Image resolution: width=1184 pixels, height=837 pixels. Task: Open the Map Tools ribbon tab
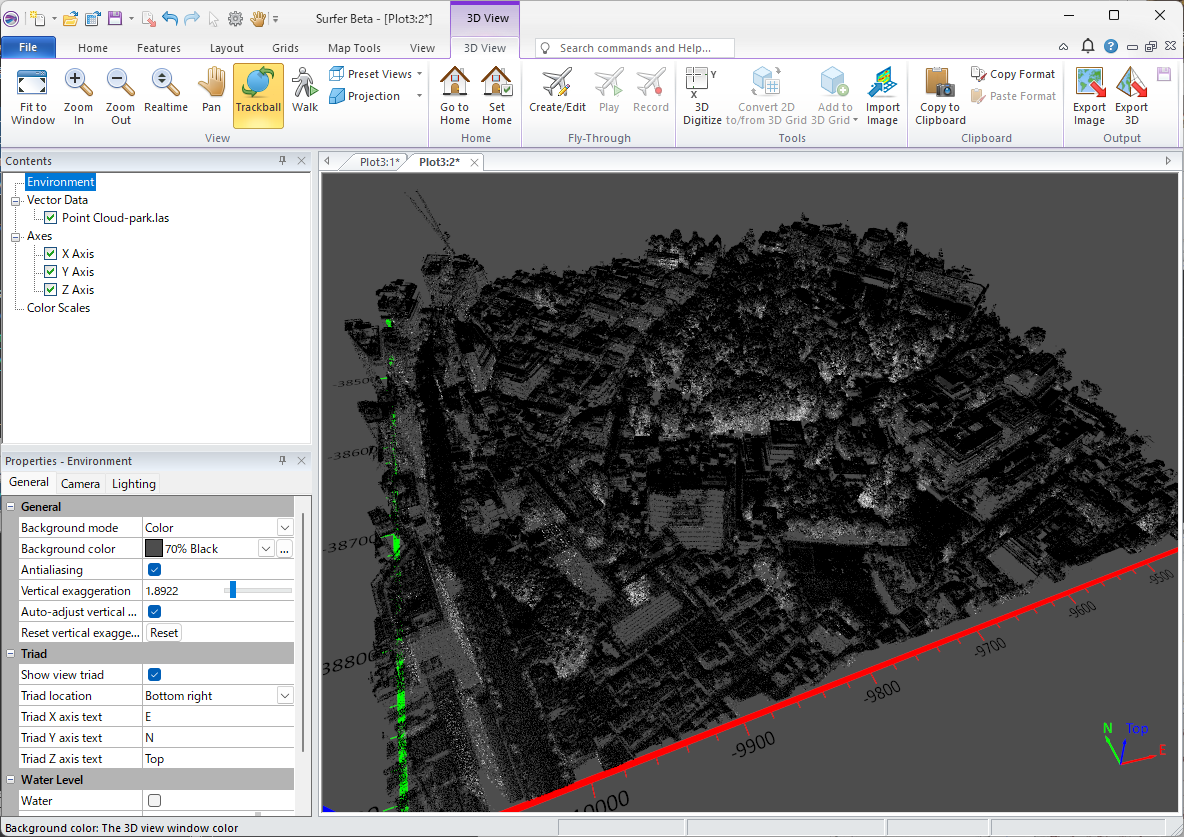(x=354, y=48)
